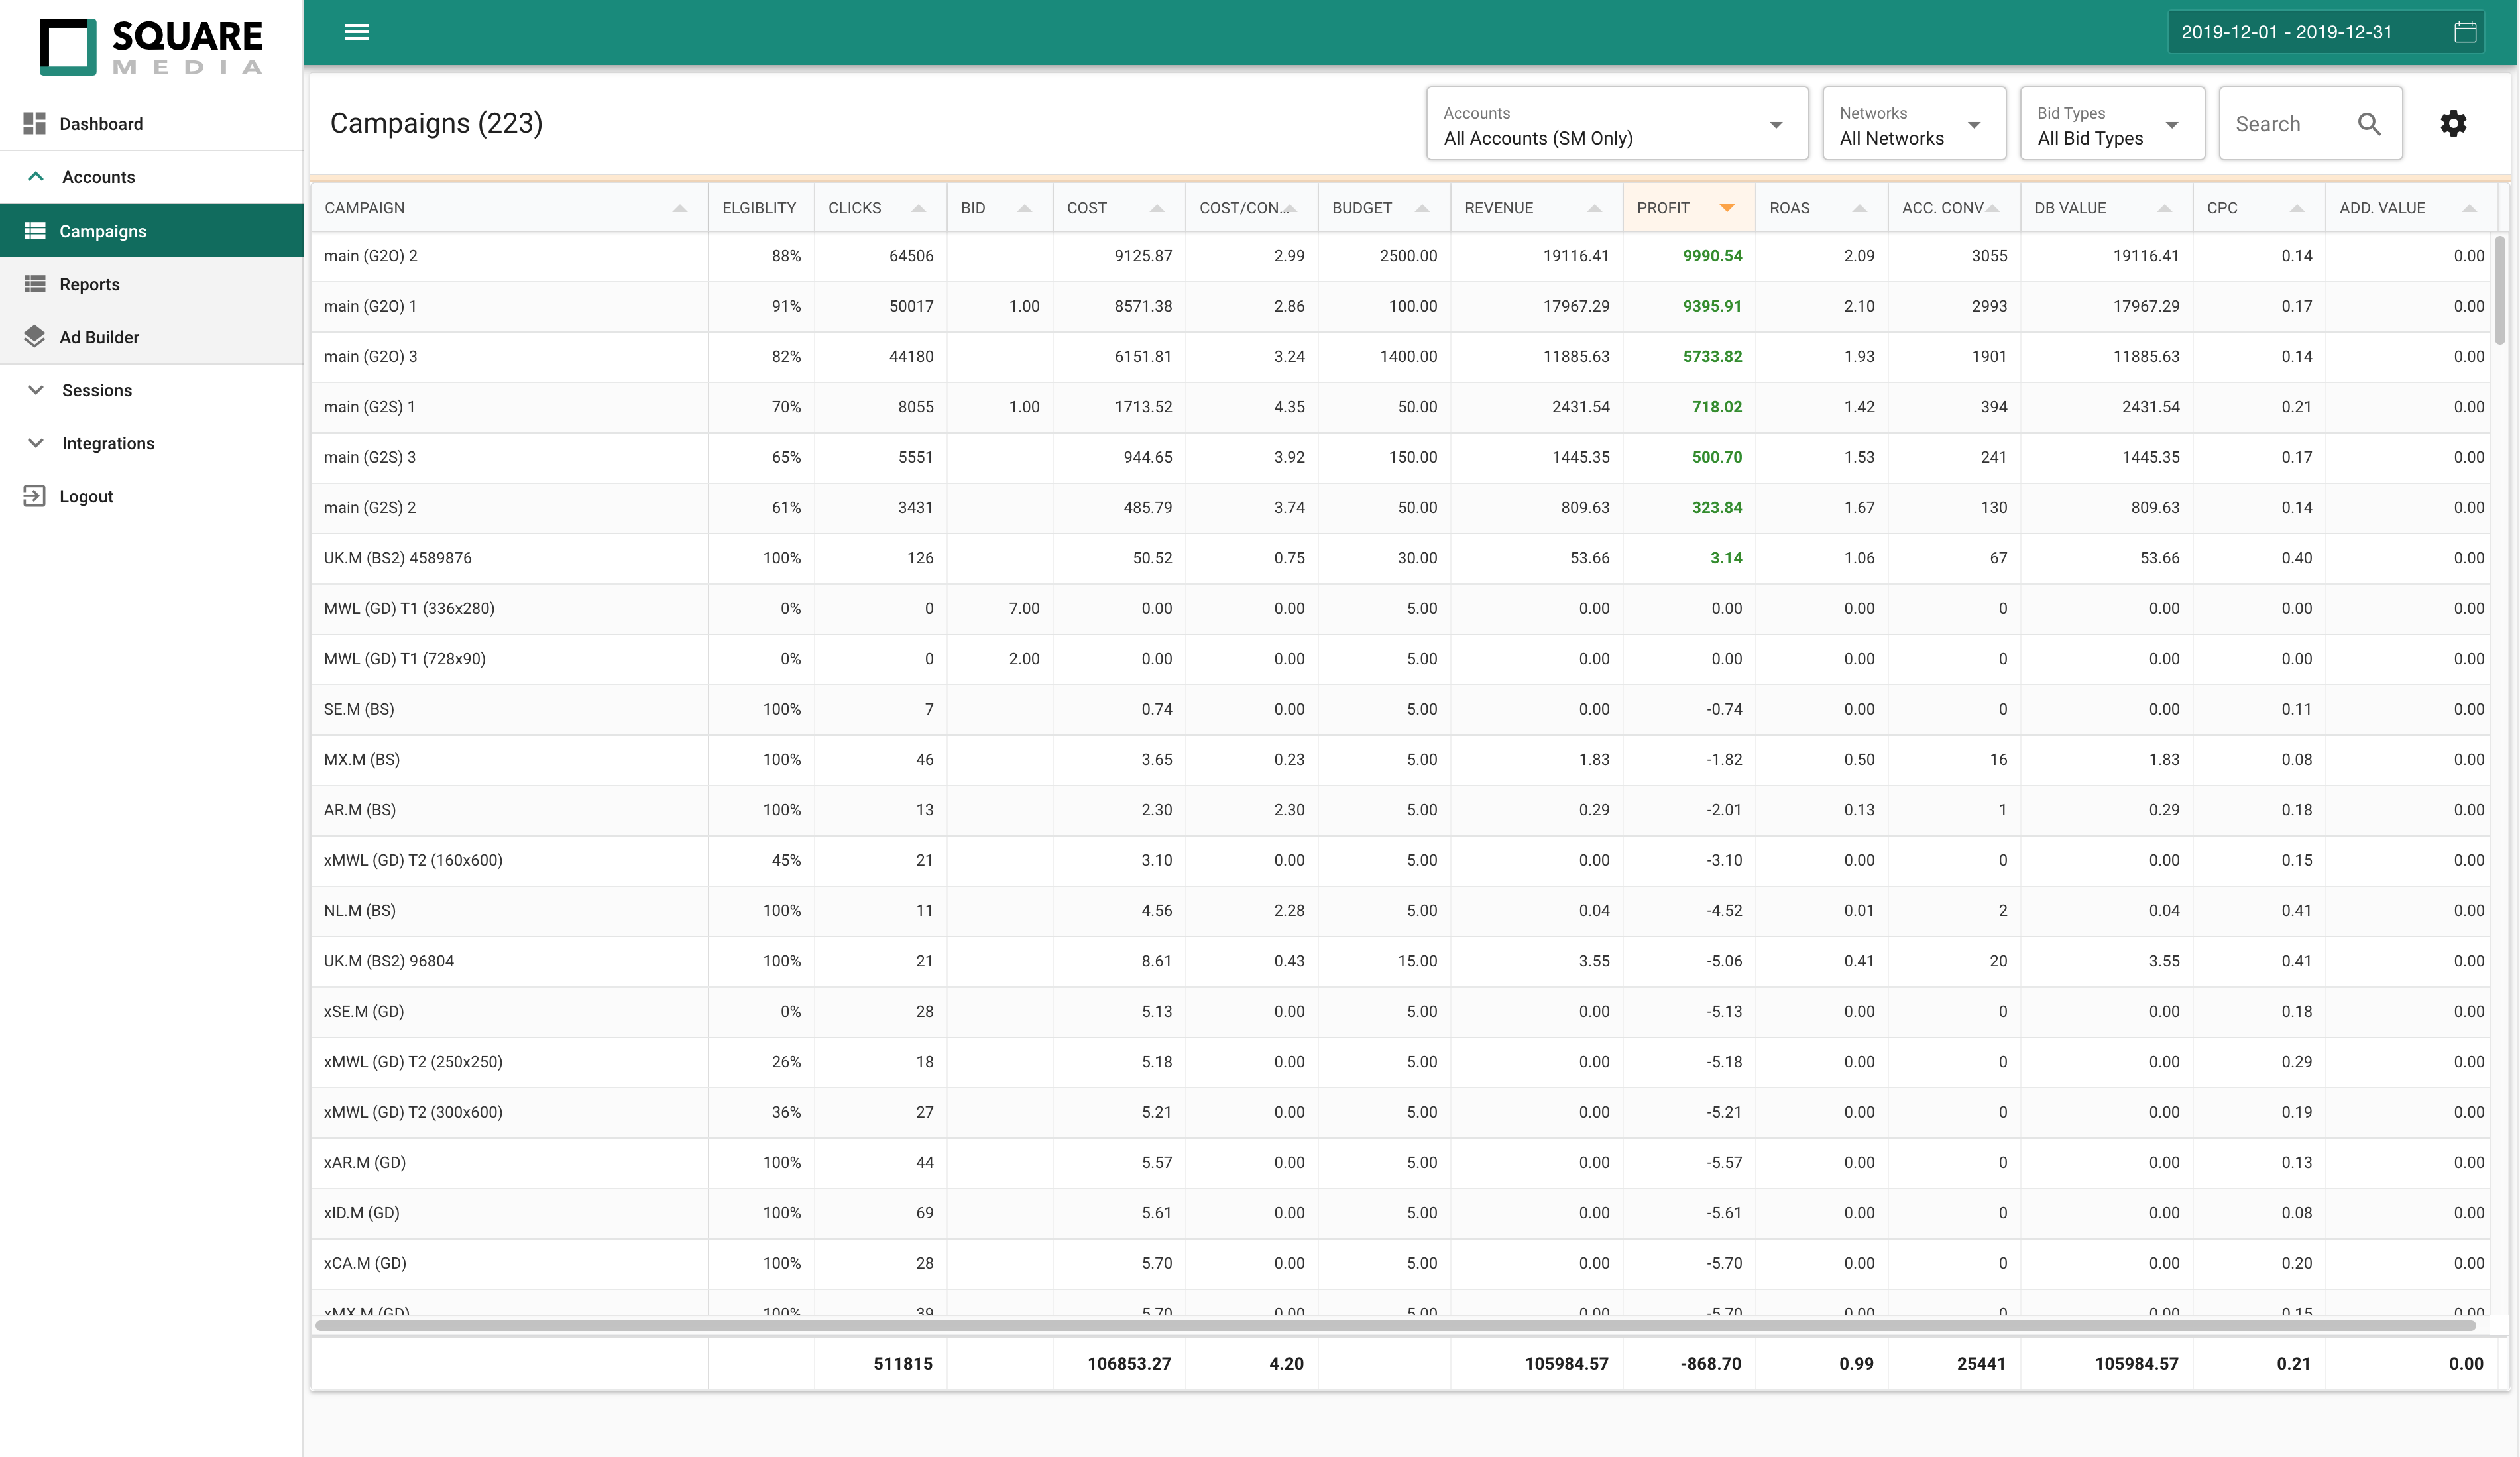Image resolution: width=2520 pixels, height=1457 pixels.
Task: Open the Bid Types dropdown
Action: pos(2111,124)
